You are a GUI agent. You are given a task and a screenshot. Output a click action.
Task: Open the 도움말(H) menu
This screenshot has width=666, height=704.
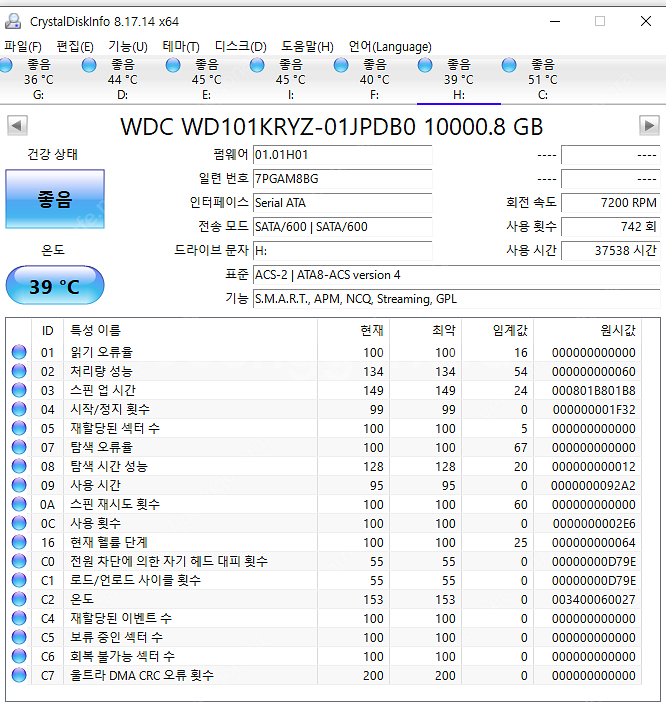pyautogui.click(x=307, y=47)
